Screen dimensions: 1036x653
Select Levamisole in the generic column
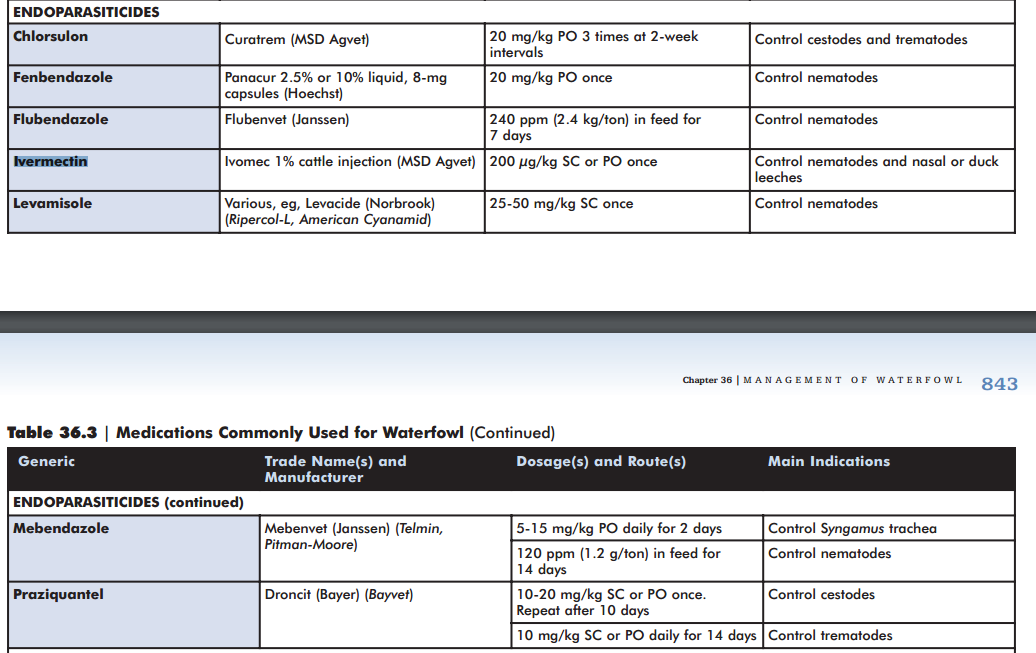pos(52,203)
